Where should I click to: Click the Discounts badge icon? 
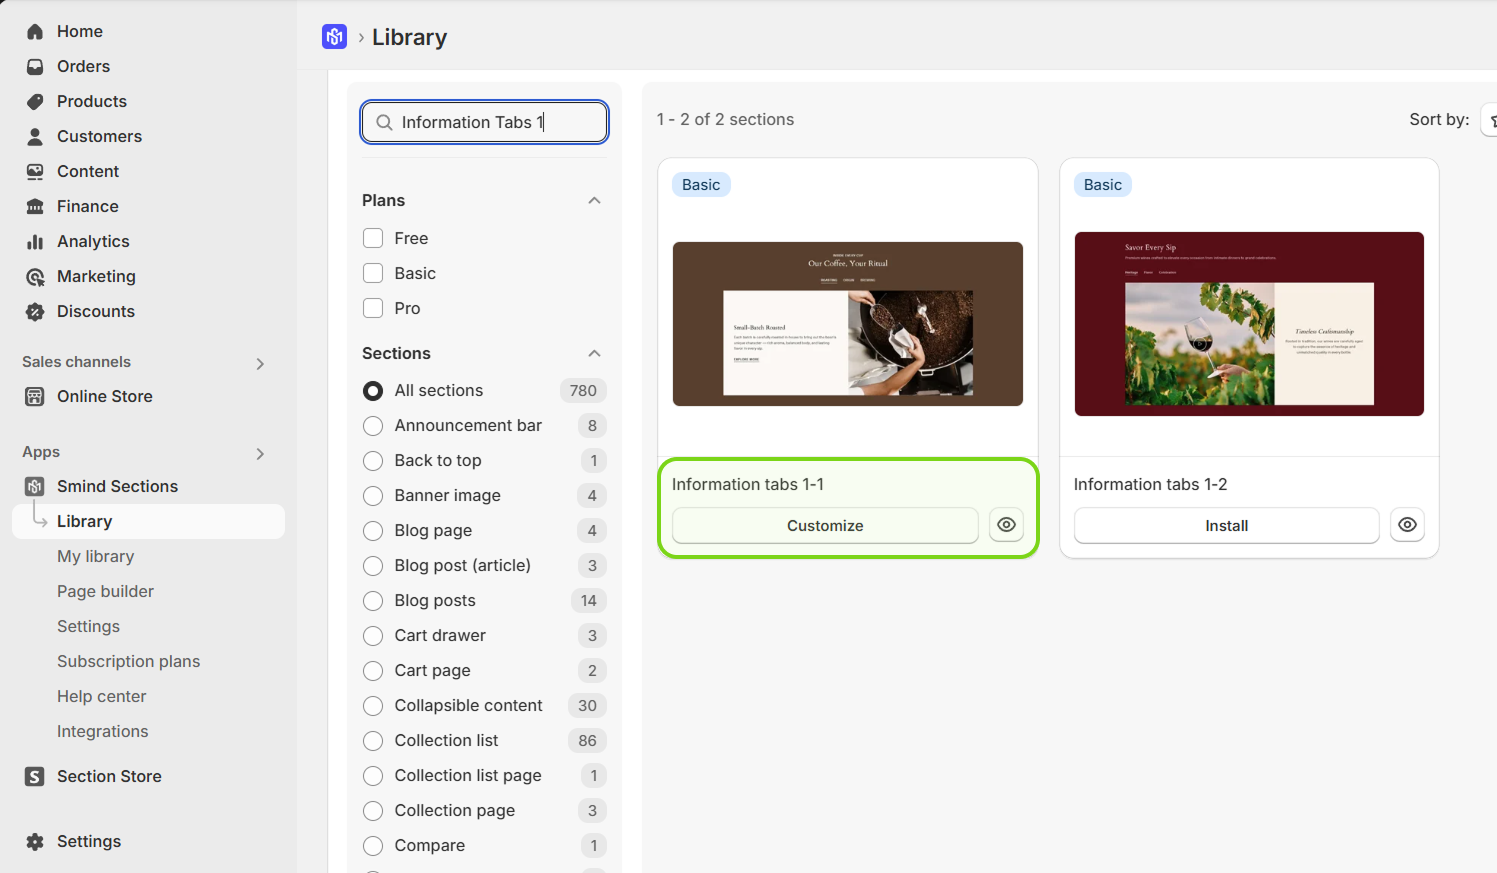click(35, 312)
